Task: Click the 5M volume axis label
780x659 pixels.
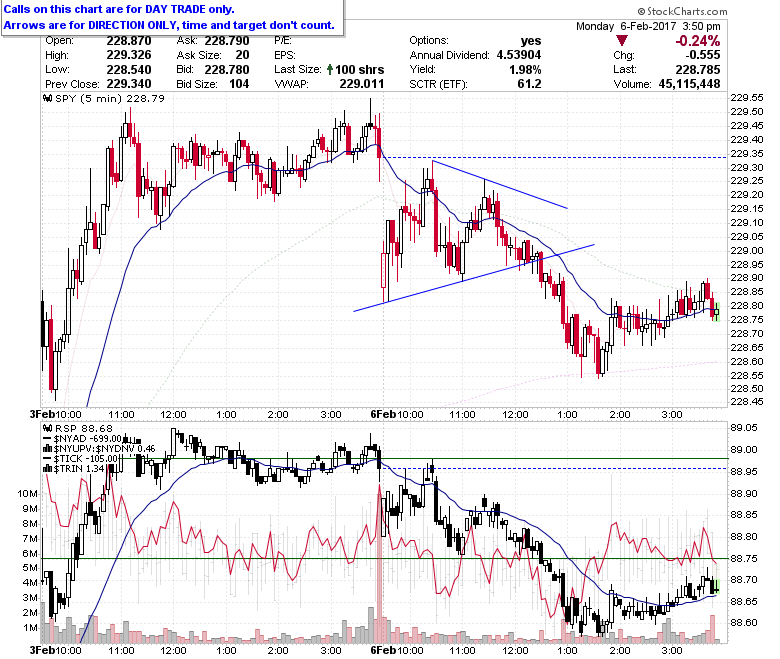Action: point(30,567)
